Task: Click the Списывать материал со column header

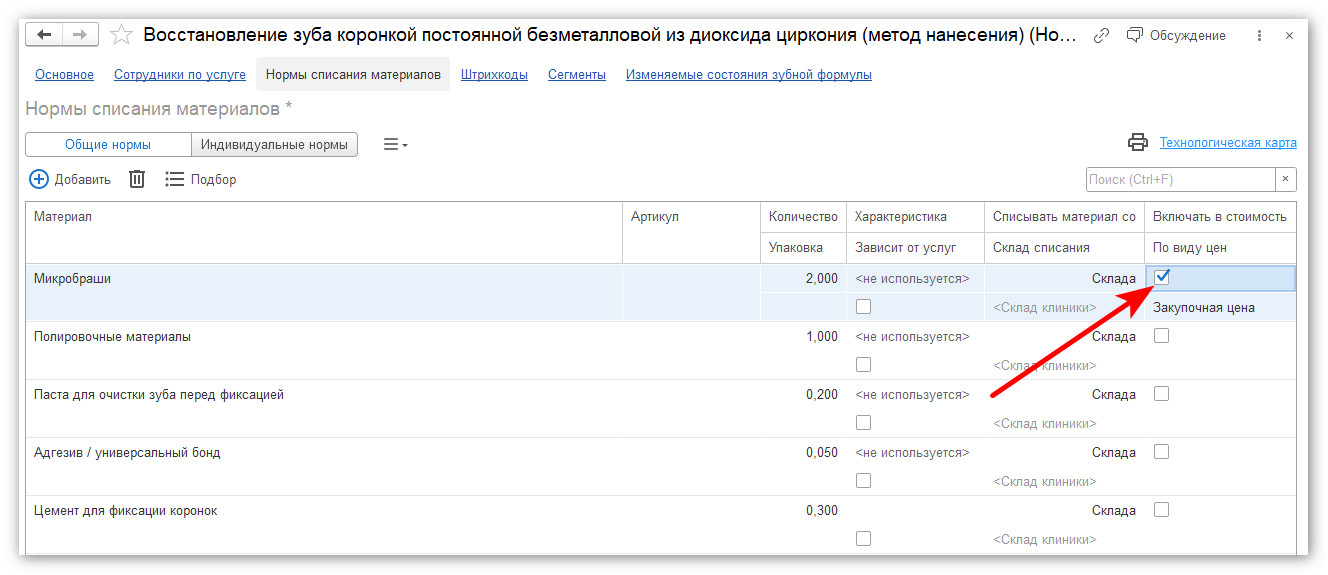Action: pyautogui.click(x=1064, y=217)
